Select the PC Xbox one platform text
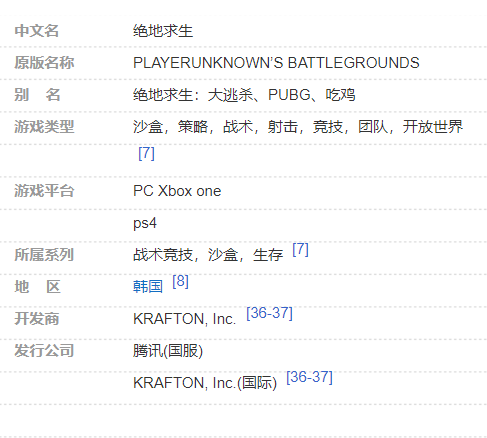The image size is (487, 438). (177, 191)
